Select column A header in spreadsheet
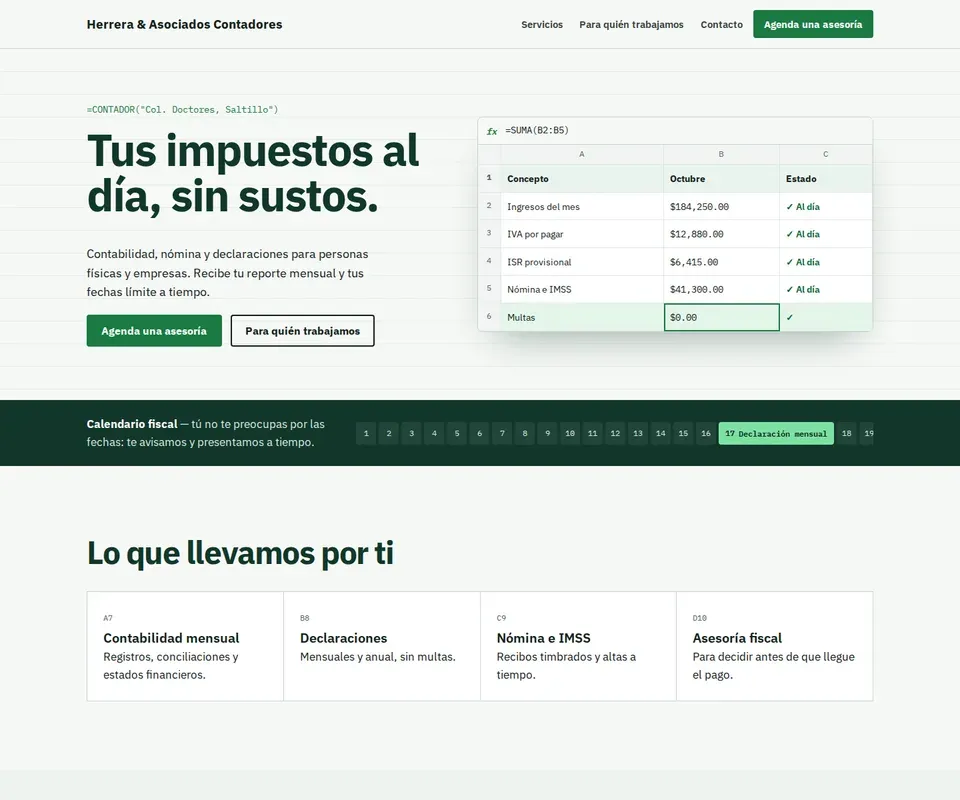The image size is (960, 800). pos(582,154)
